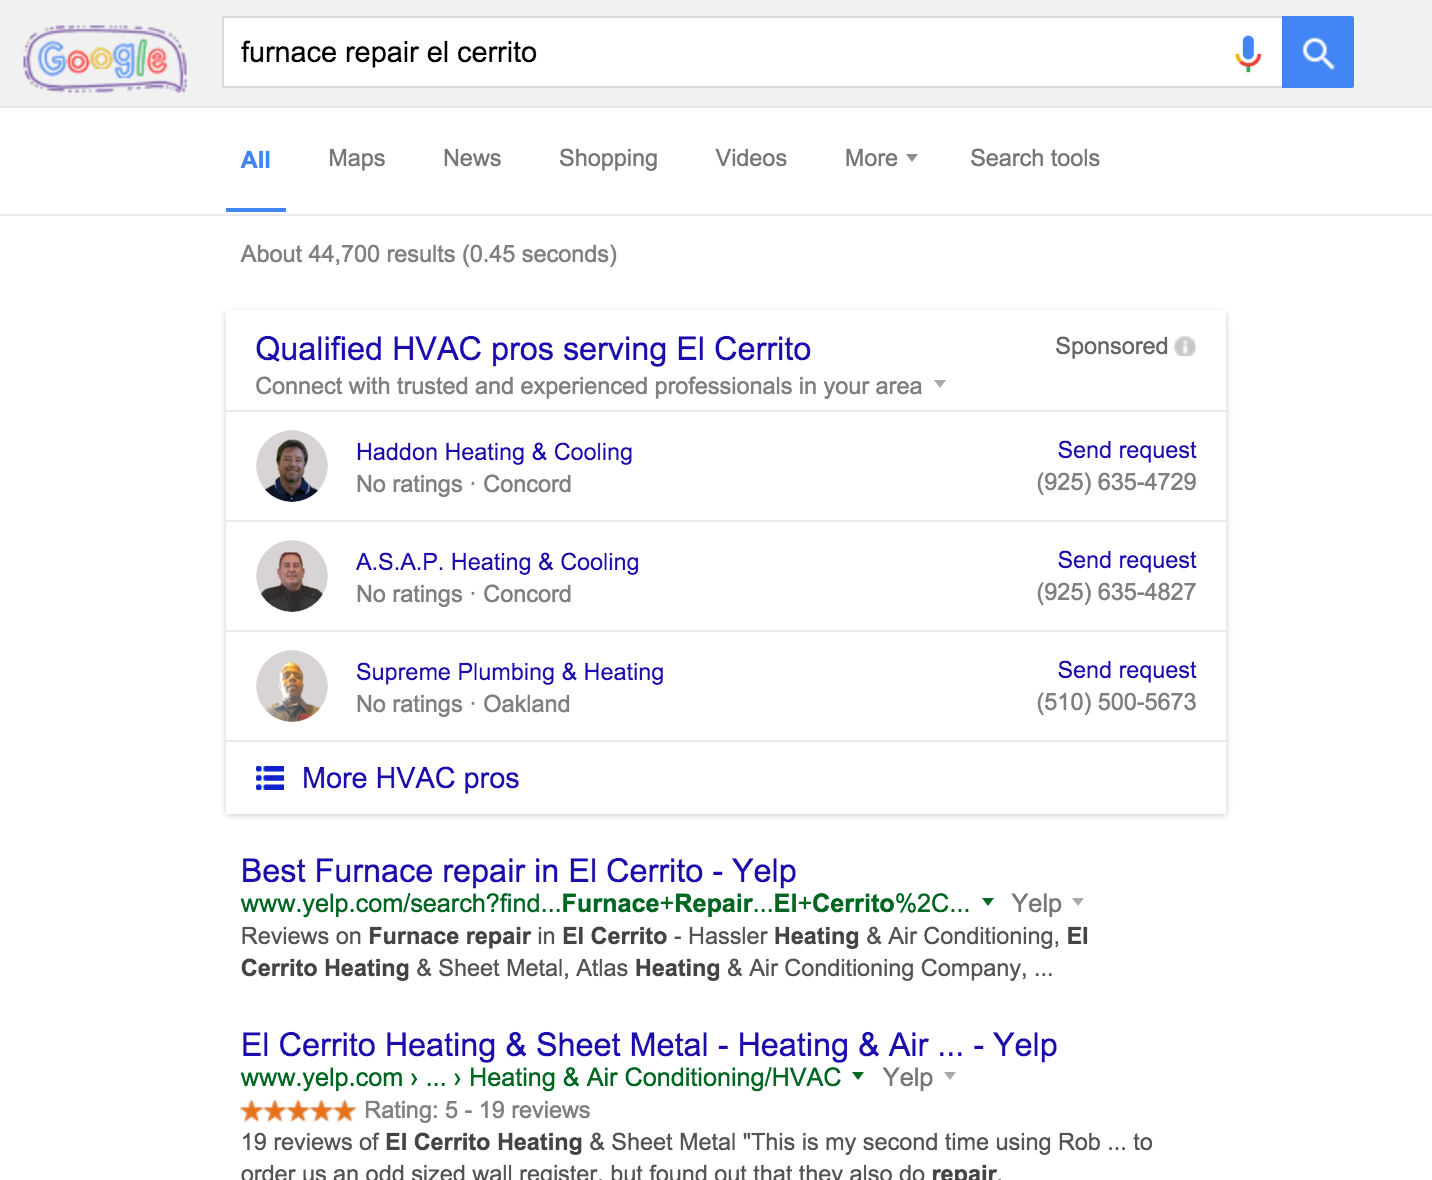Screen dimensions: 1432x1180
Task: Expand the green arrow after Heating & Air Conditioning/HVAC
Action: pos(858,1076)
